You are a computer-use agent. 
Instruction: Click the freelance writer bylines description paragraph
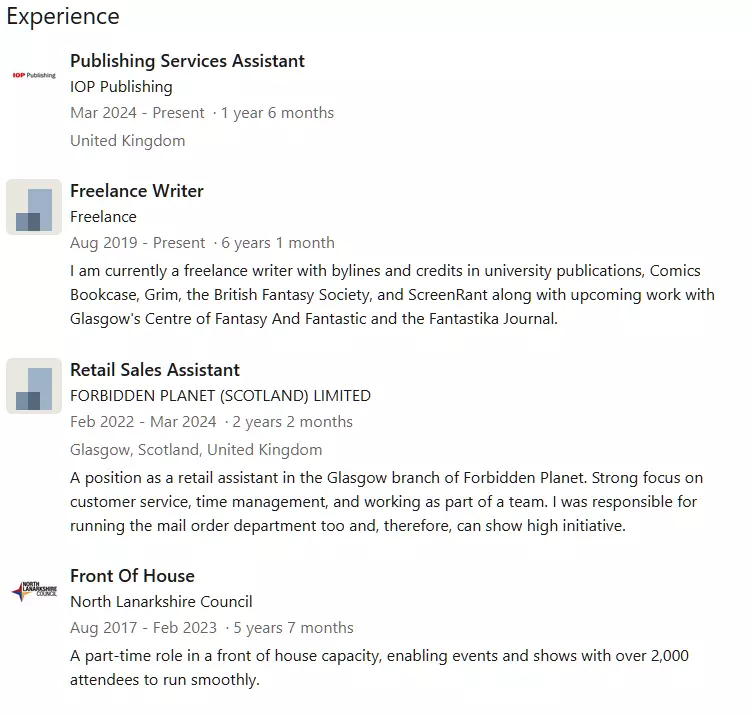pyautogui.click(x=392, y=295)
